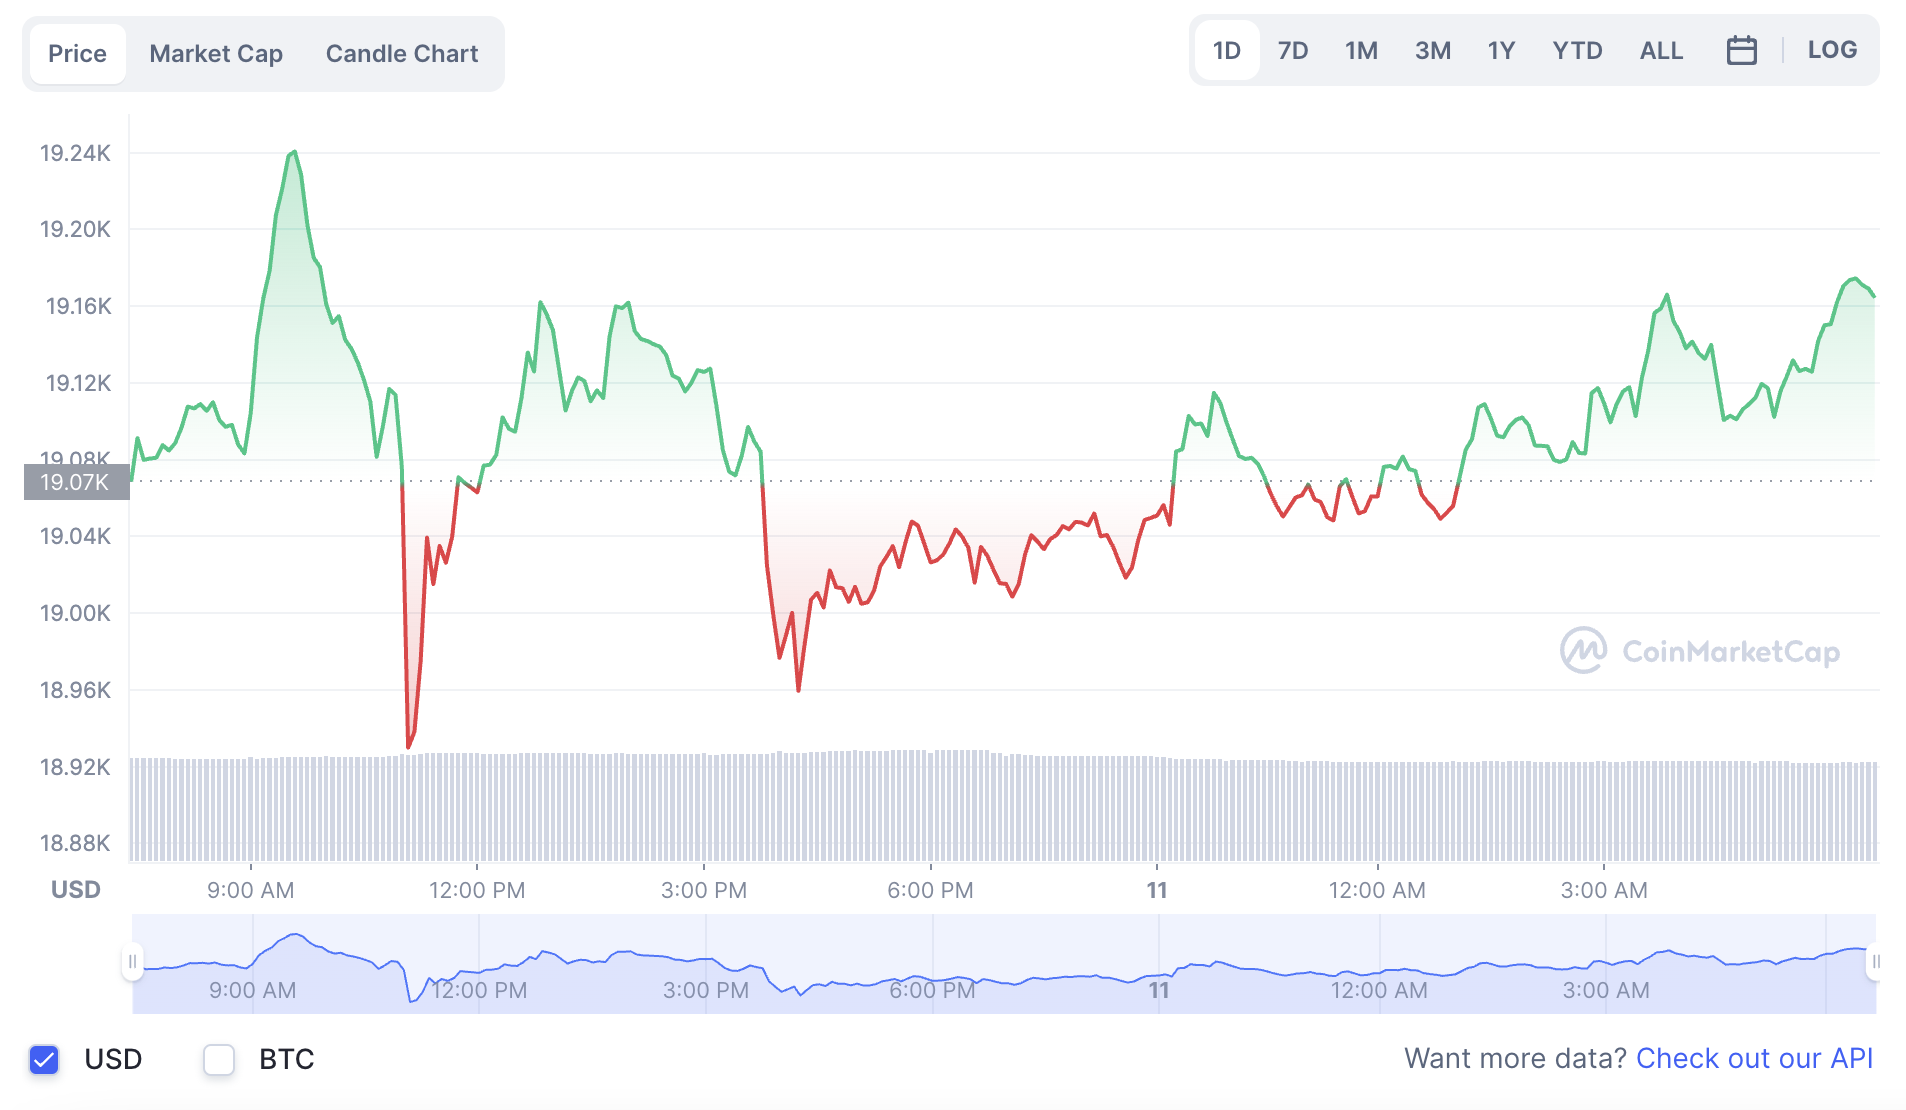
Task: Select the Price tab
Action: [x=77, y=54]
